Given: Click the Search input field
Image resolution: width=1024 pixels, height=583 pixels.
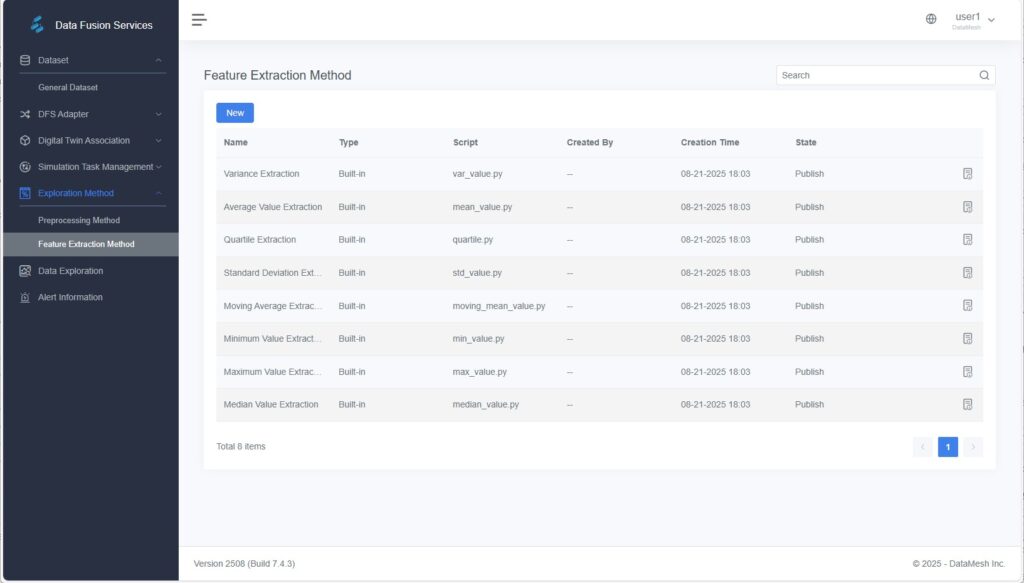Looking at the screenshot, I should click(x=875, y=75).
